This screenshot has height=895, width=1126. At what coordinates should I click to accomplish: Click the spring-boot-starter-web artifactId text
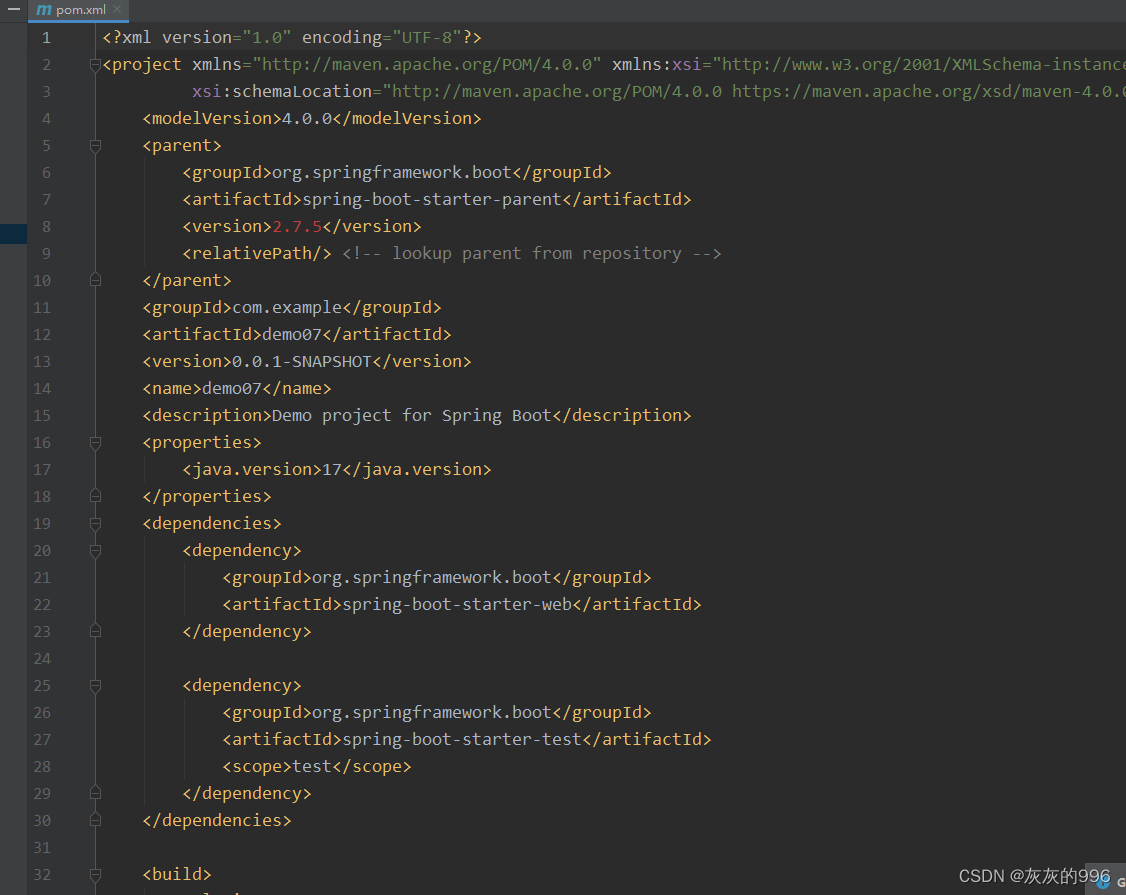click(x=457, y=604)
